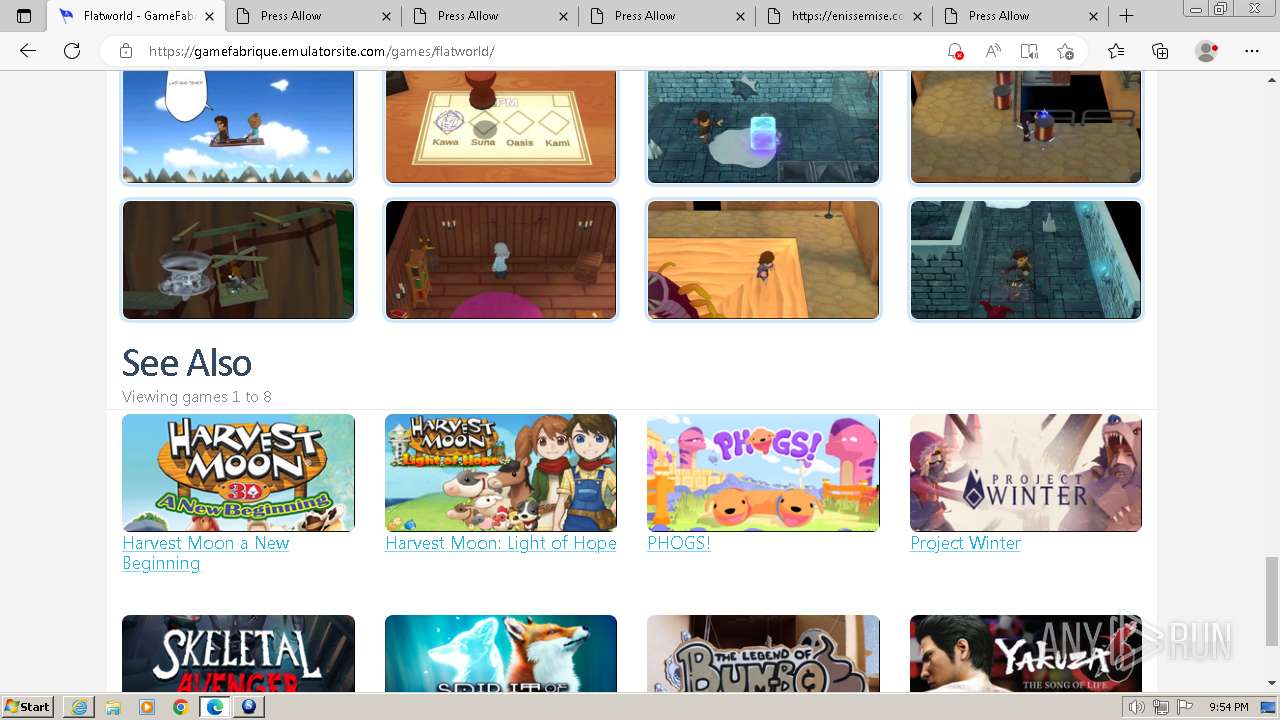This screenshot has width=1280, height=720.
Task: Refresh the current page
Action: tap(72, 51)
